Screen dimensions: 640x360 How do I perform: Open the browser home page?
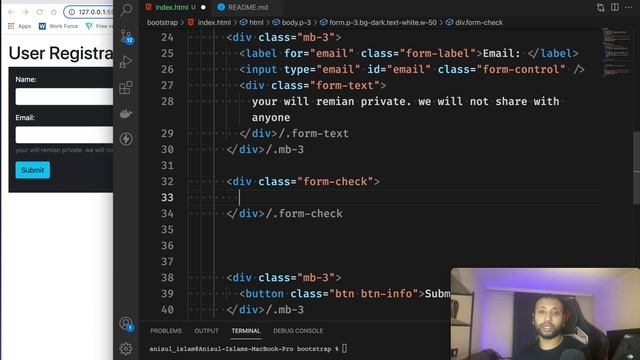(54, 12)
